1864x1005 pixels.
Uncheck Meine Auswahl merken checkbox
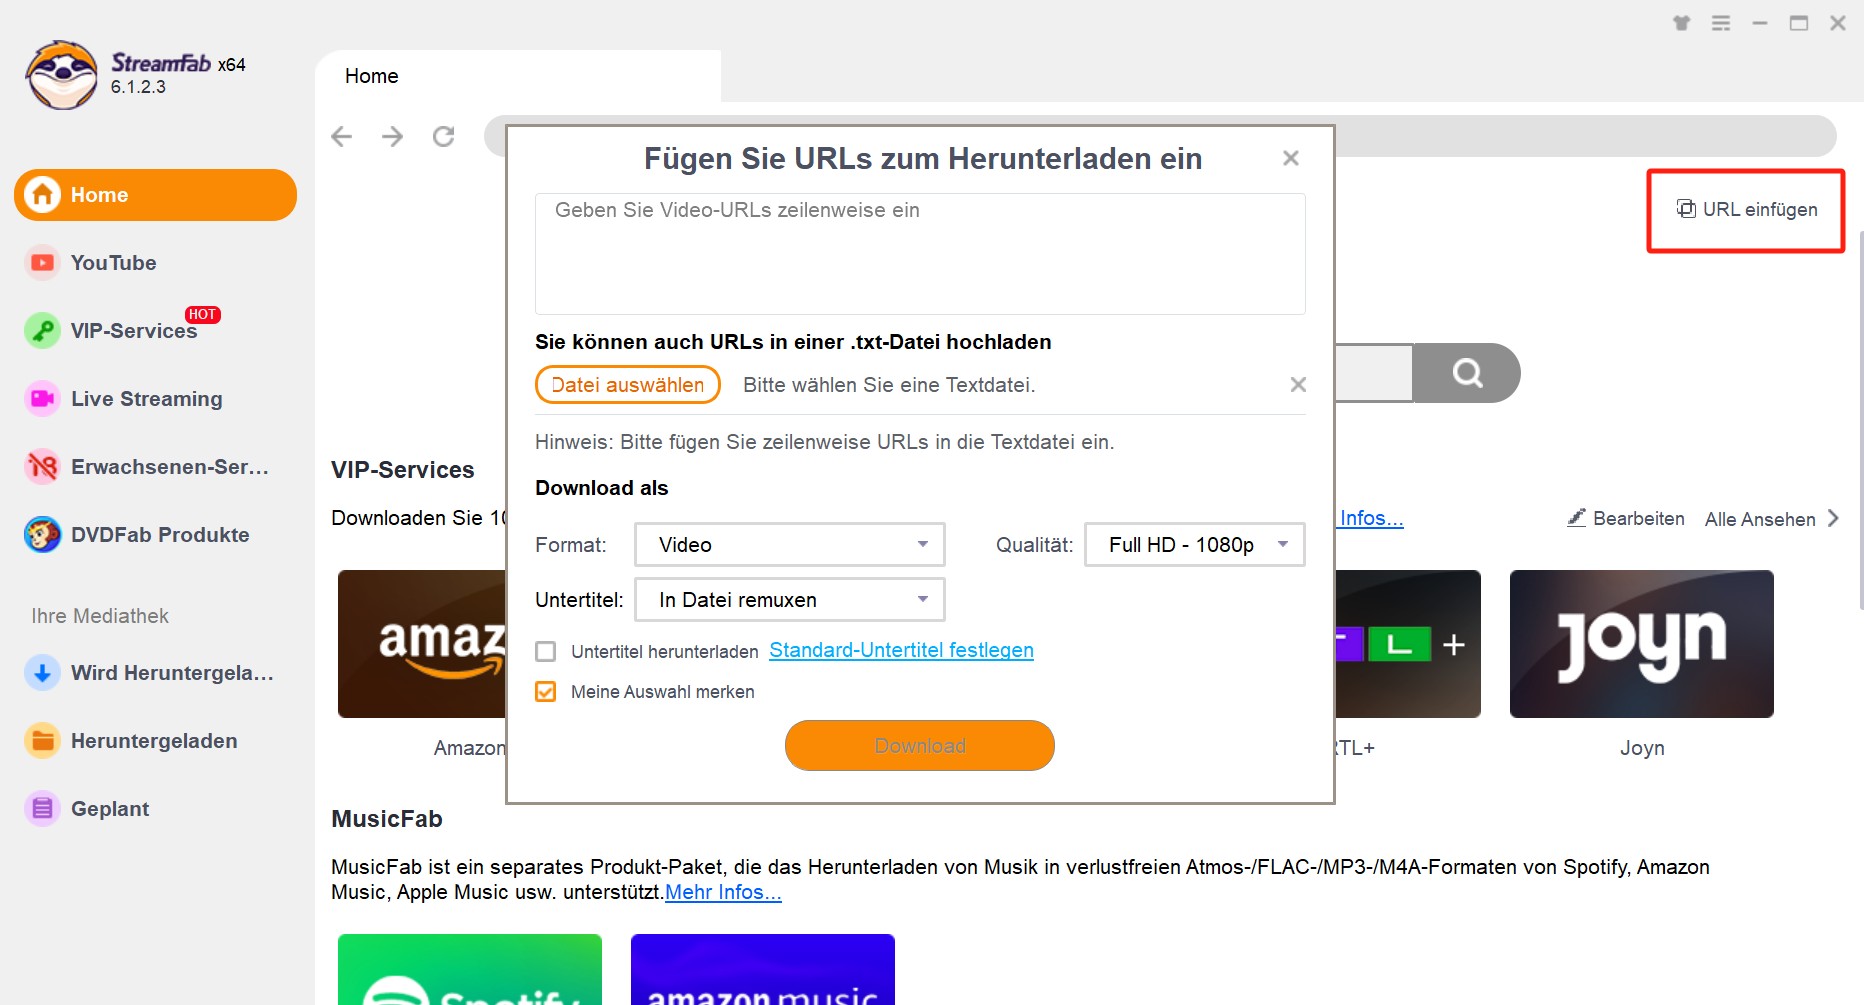(546, 692)
